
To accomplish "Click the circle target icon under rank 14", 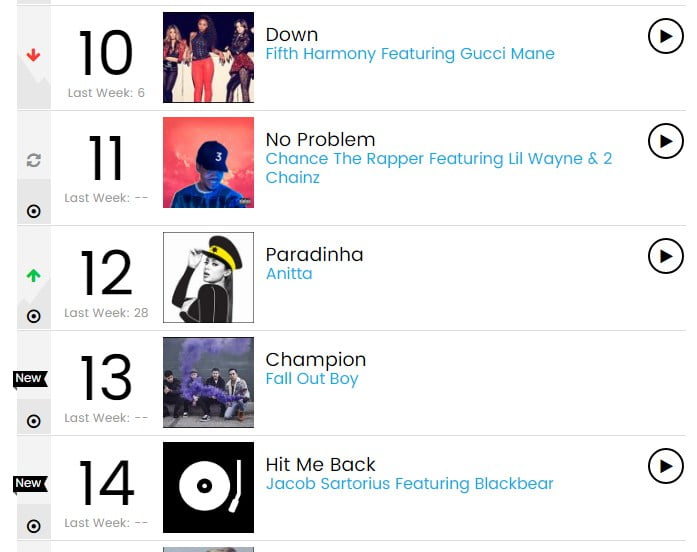I will [33, 526].
